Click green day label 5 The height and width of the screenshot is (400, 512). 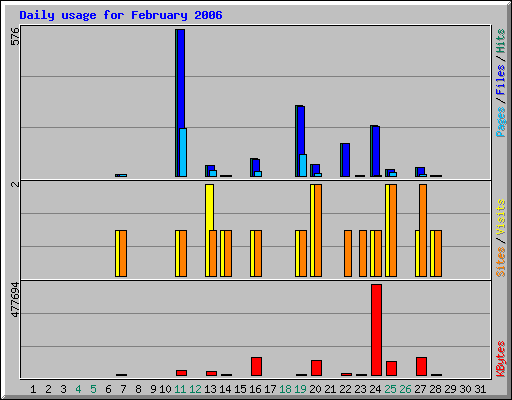pos(93,389)
